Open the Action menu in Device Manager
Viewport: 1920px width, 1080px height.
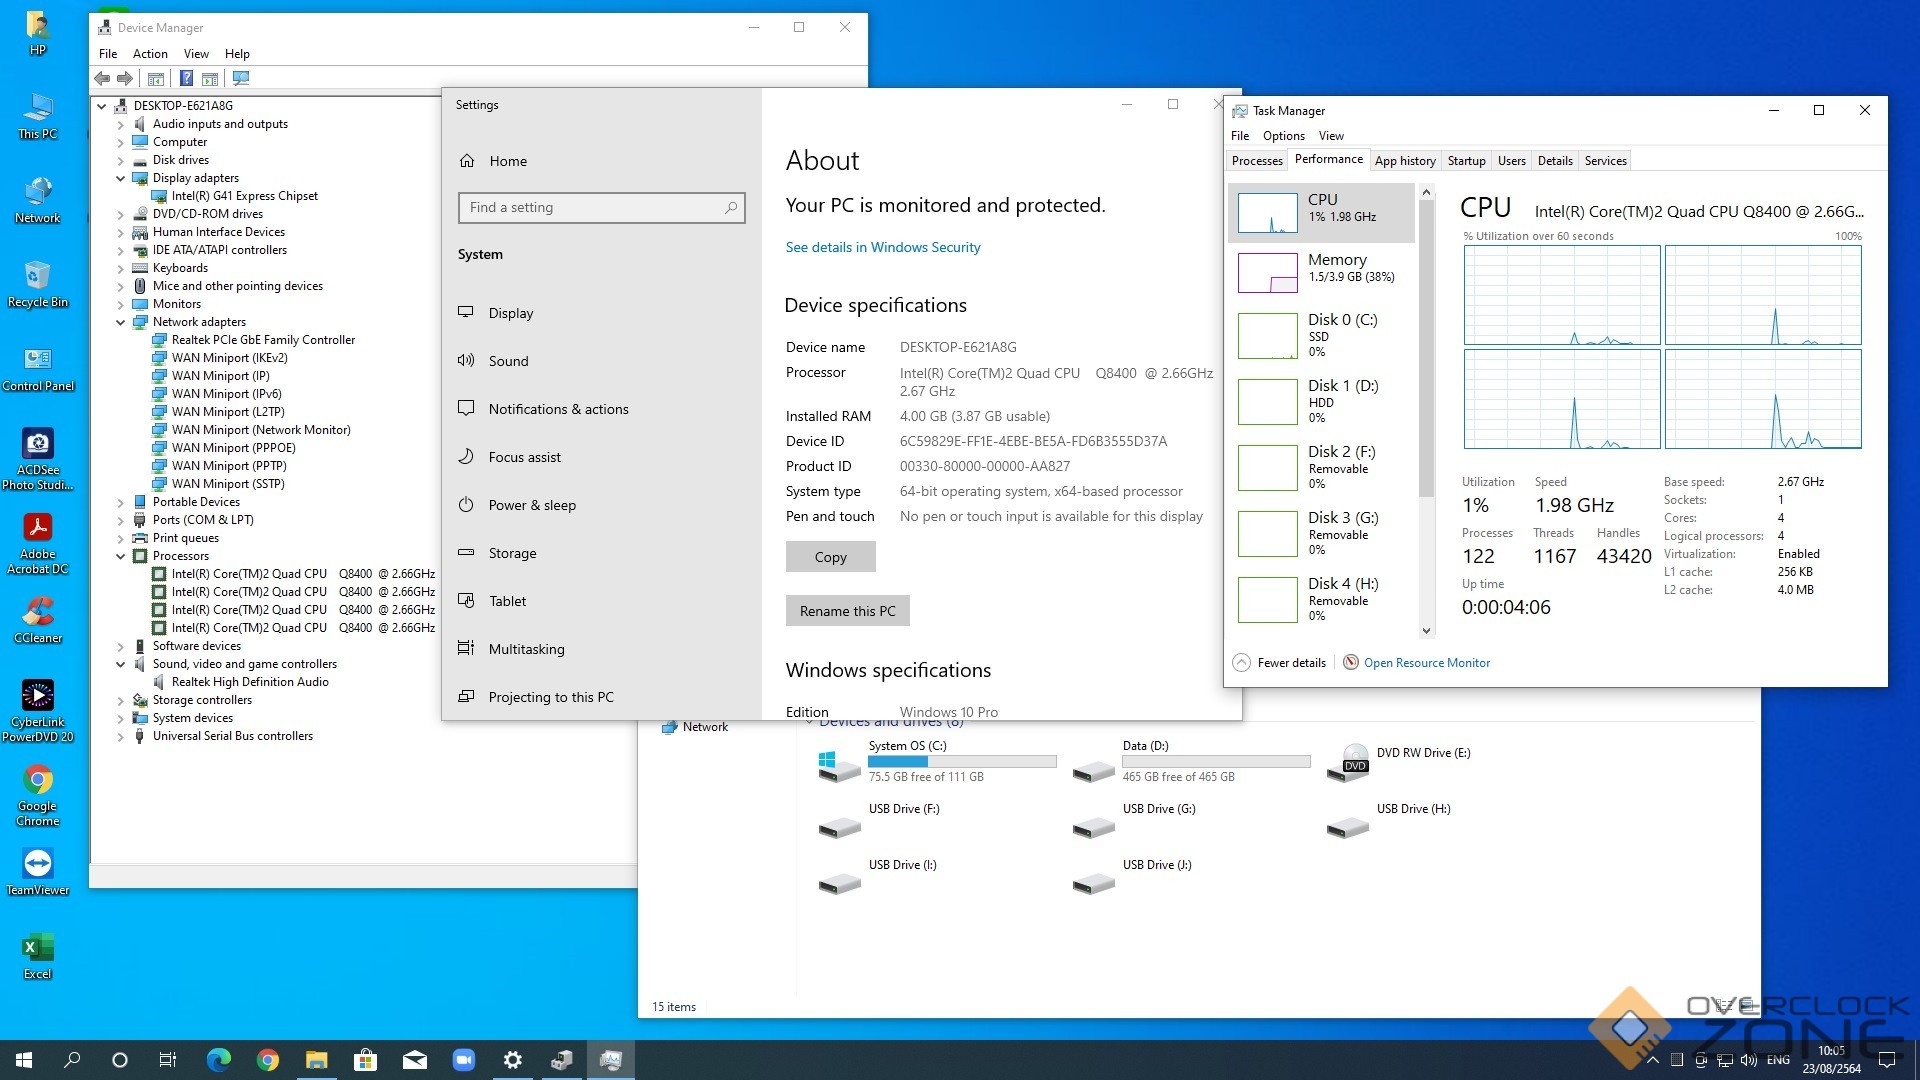[x=150, y=54]
